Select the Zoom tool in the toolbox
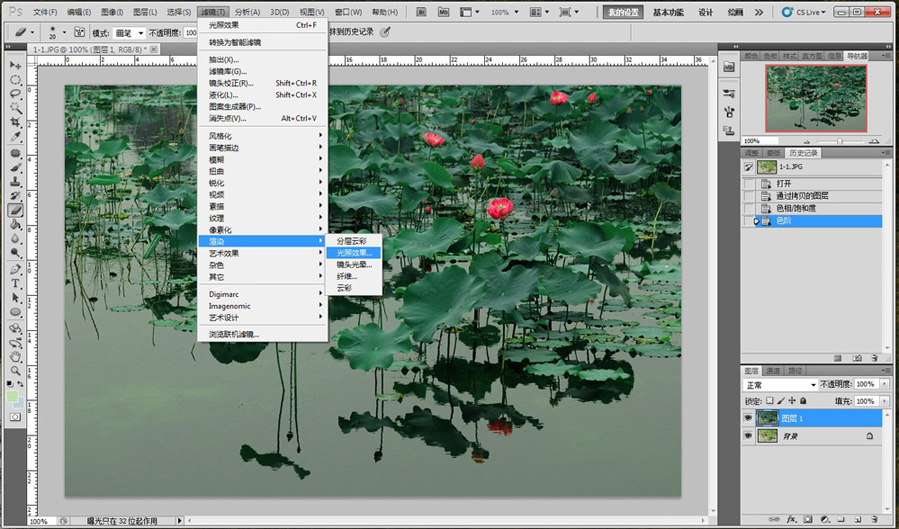The height and width of the screenshot is (529, 899). pos(15,371)
